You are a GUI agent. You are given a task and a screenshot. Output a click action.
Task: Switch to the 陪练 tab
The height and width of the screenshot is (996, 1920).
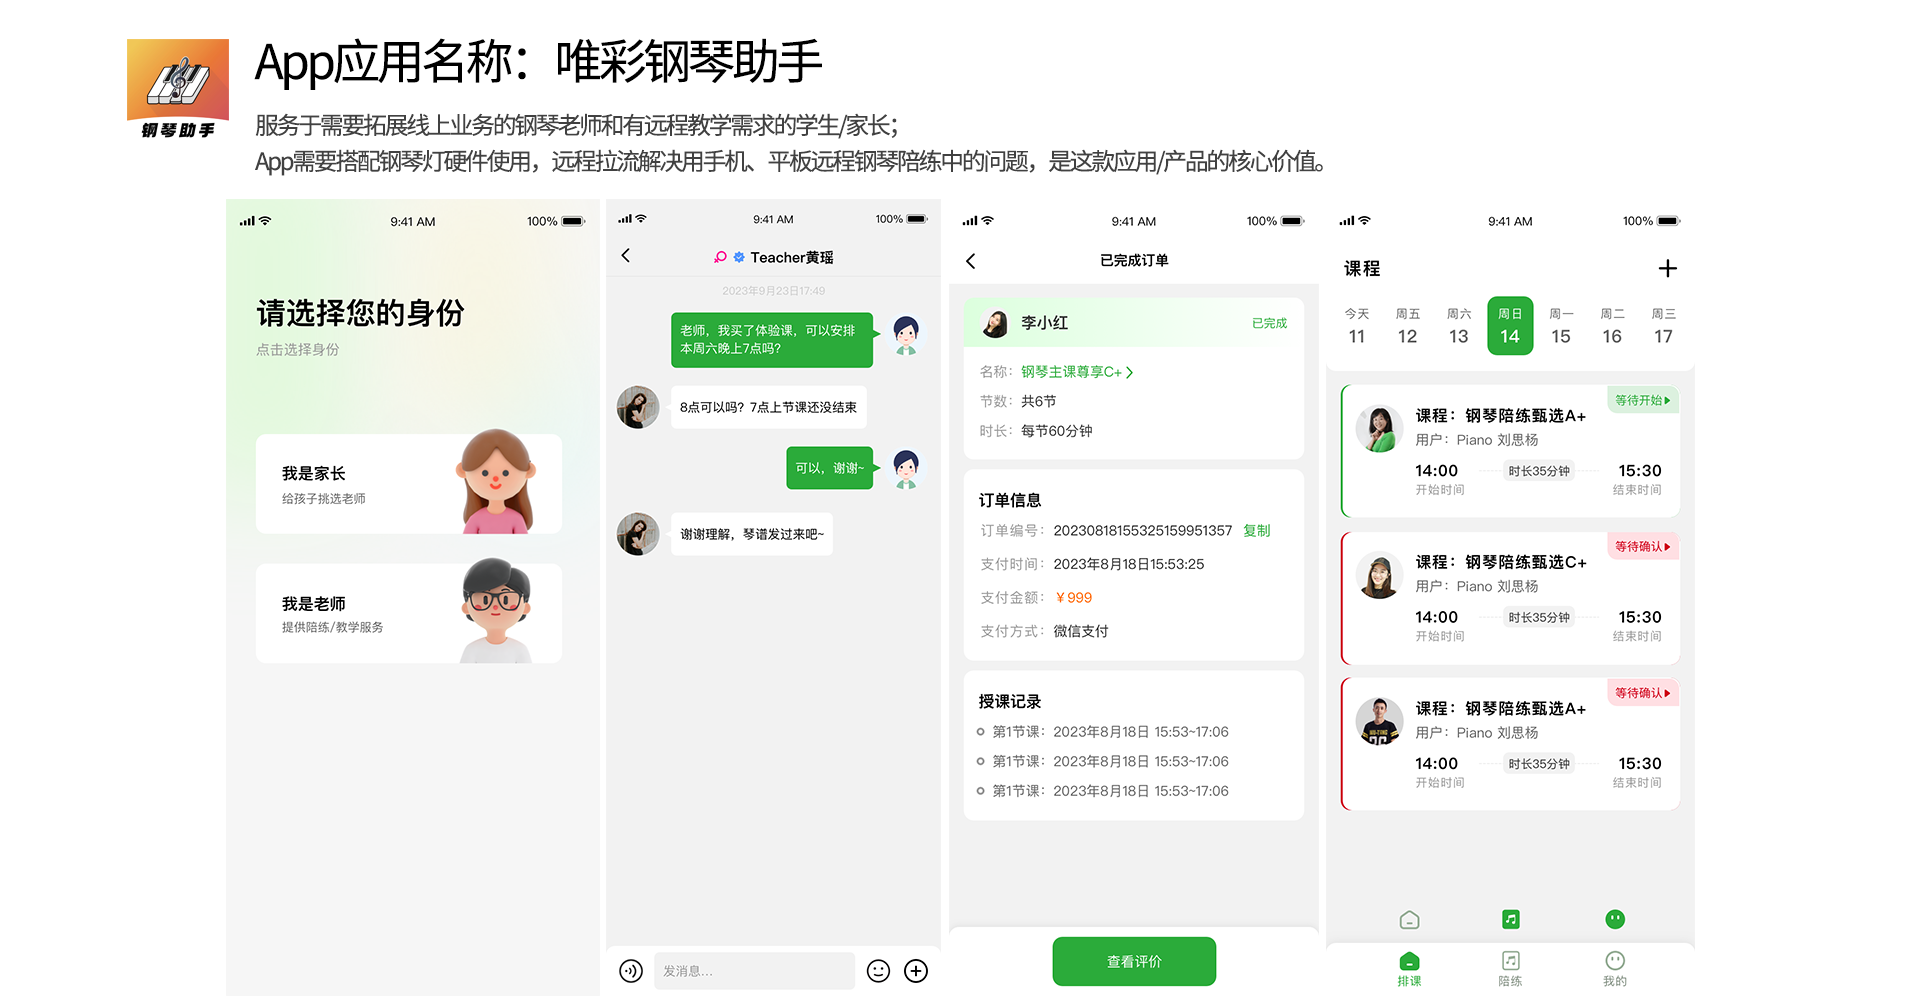[x=1510, y=967]
